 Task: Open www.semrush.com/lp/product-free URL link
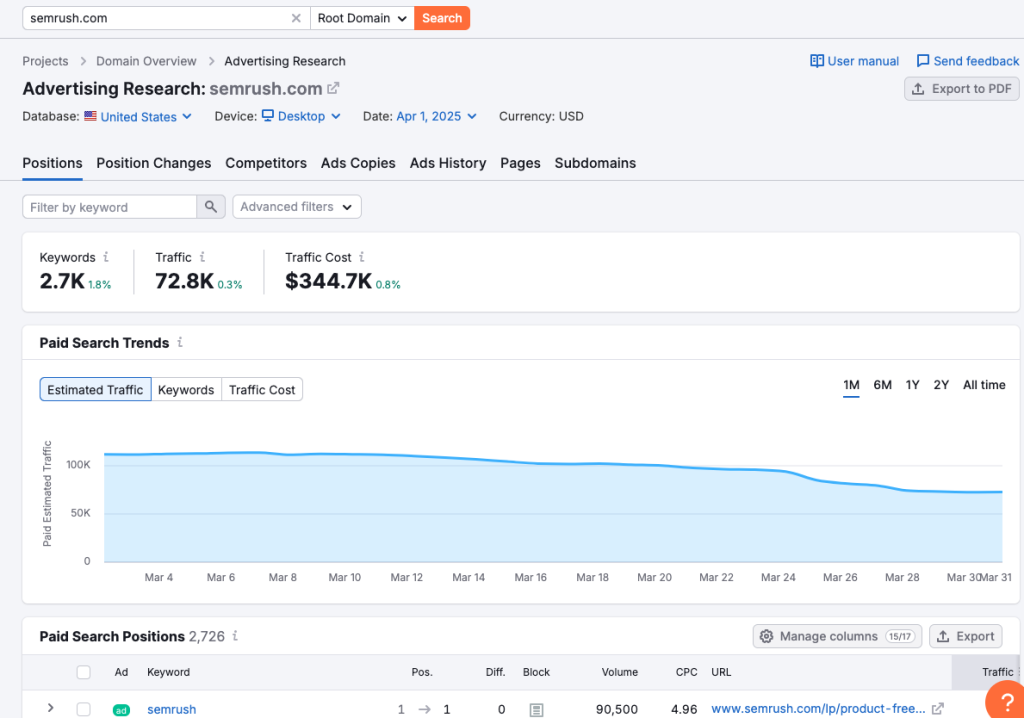pos(818,709)
